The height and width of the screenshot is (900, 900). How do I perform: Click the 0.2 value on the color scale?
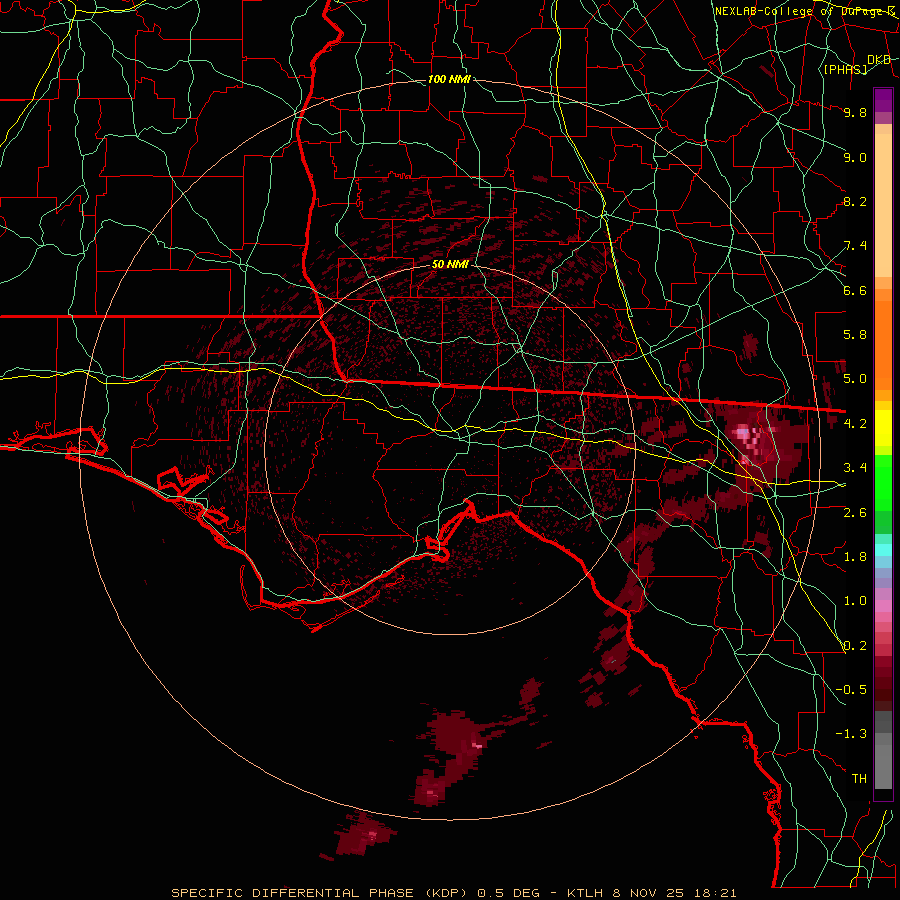point(855,646)
